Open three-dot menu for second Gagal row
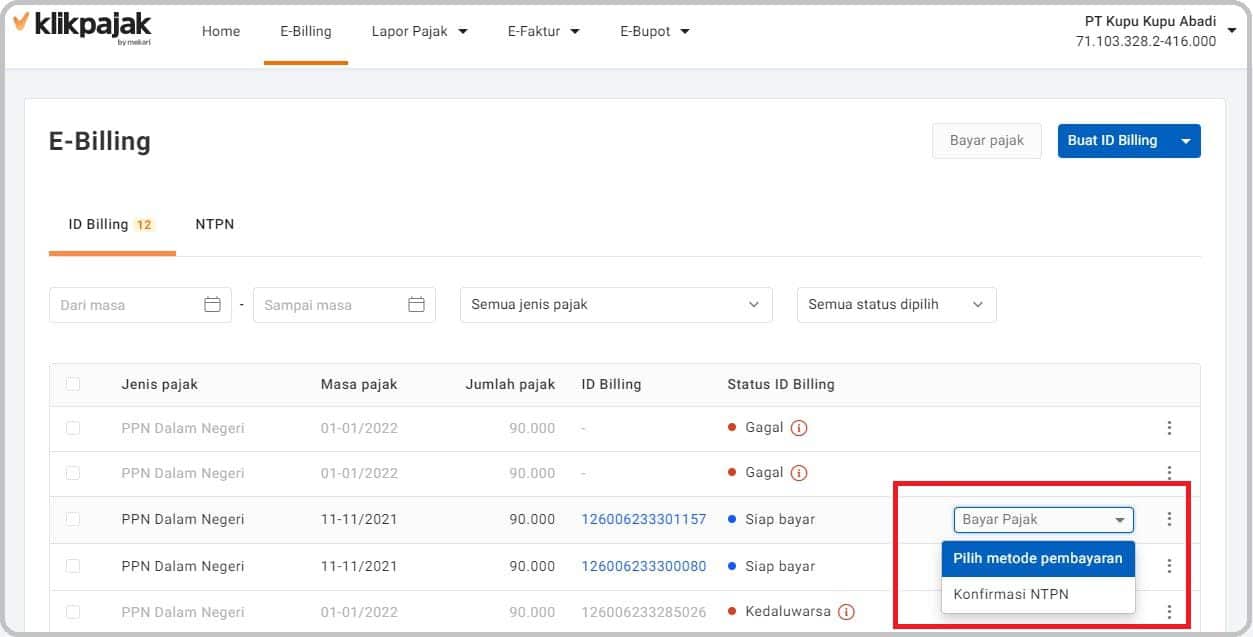Screen dimensions: 1253x637 pos(1169,473)
